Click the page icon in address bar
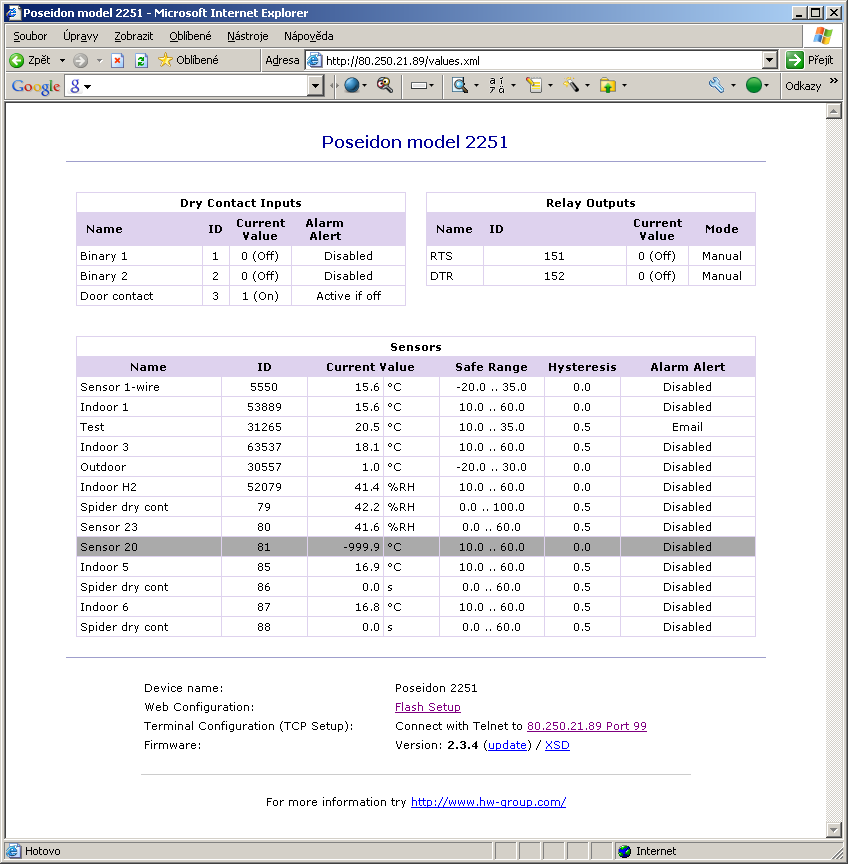 click(x=314, y=60)
